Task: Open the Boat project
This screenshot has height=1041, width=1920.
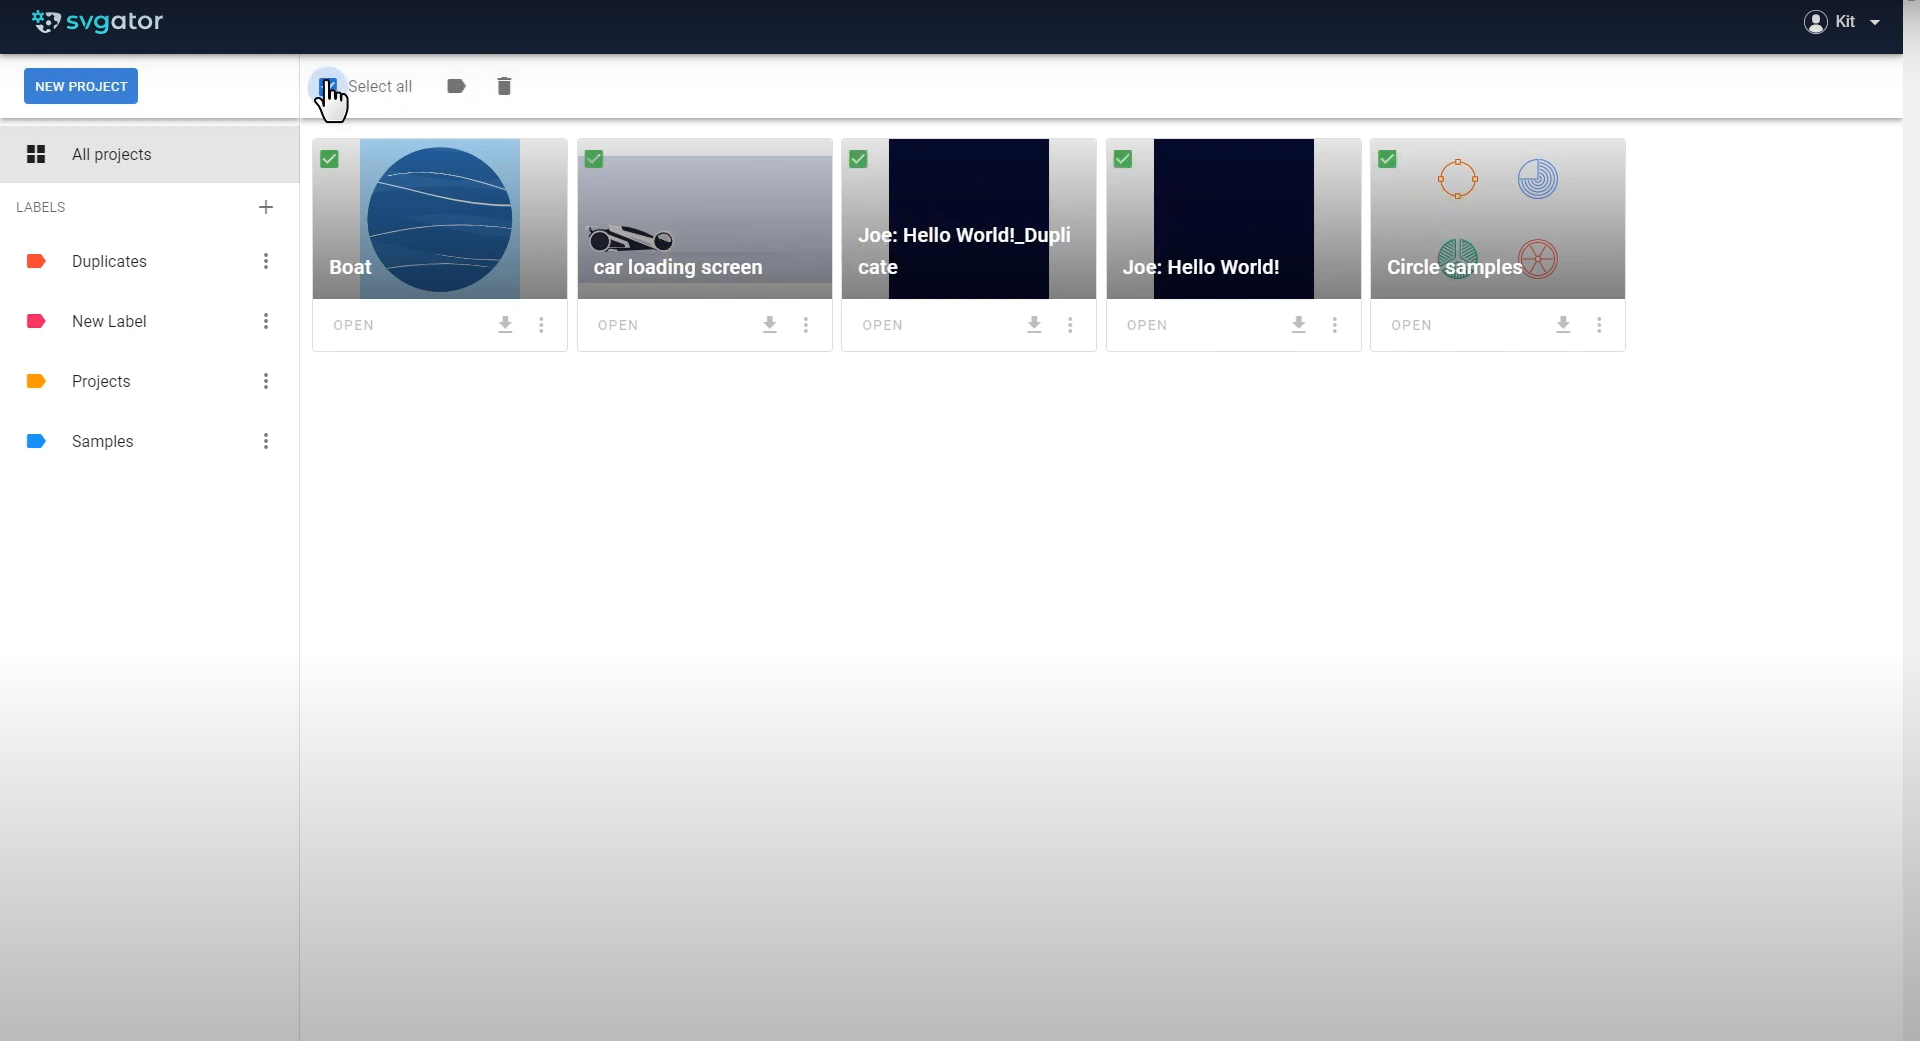Action: tap(353, 325)
